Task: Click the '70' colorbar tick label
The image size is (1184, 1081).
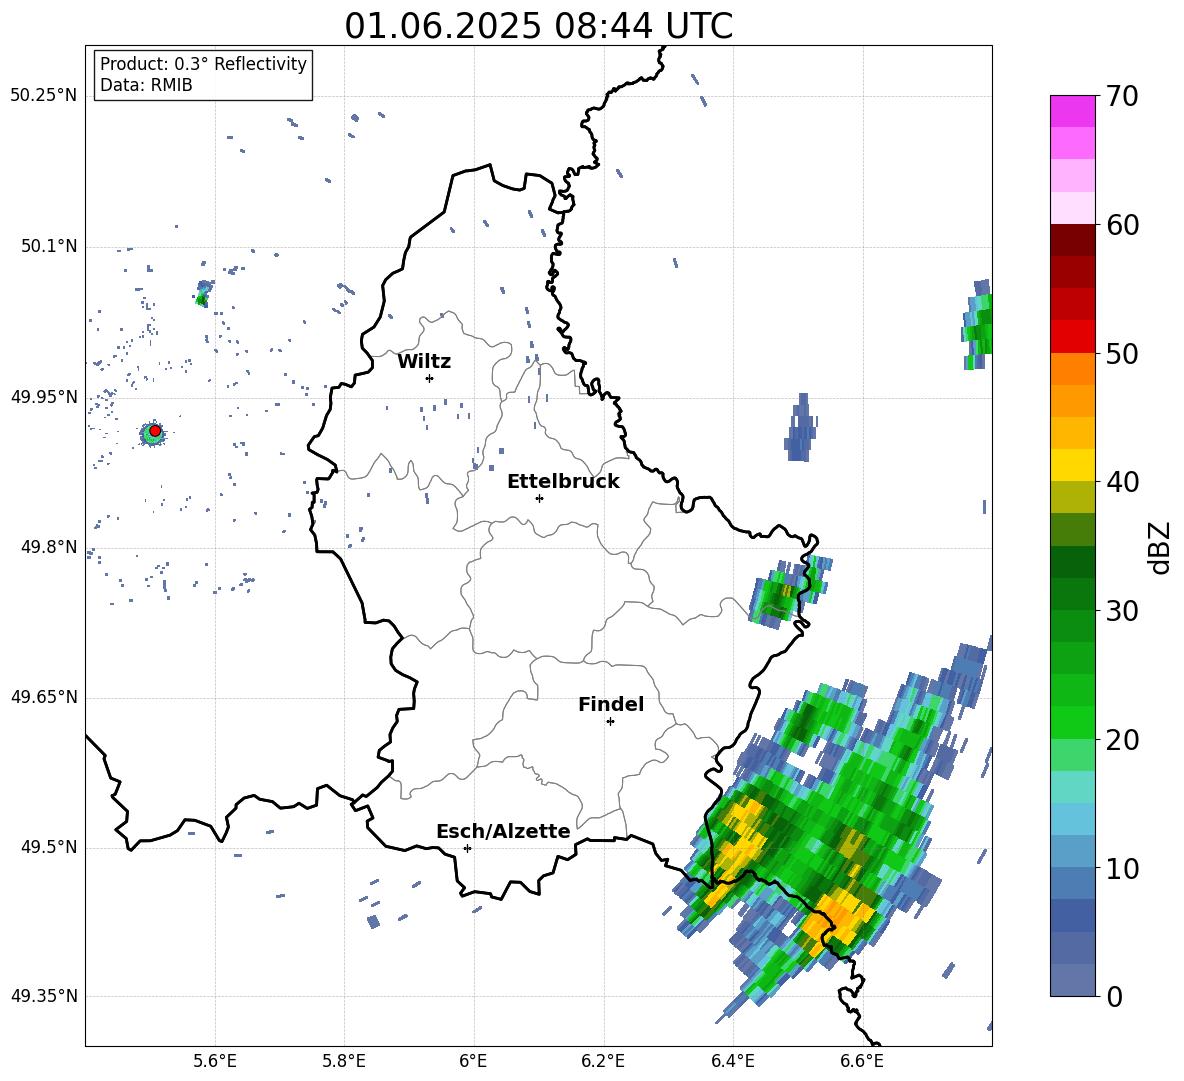Action: (1121, 97)
